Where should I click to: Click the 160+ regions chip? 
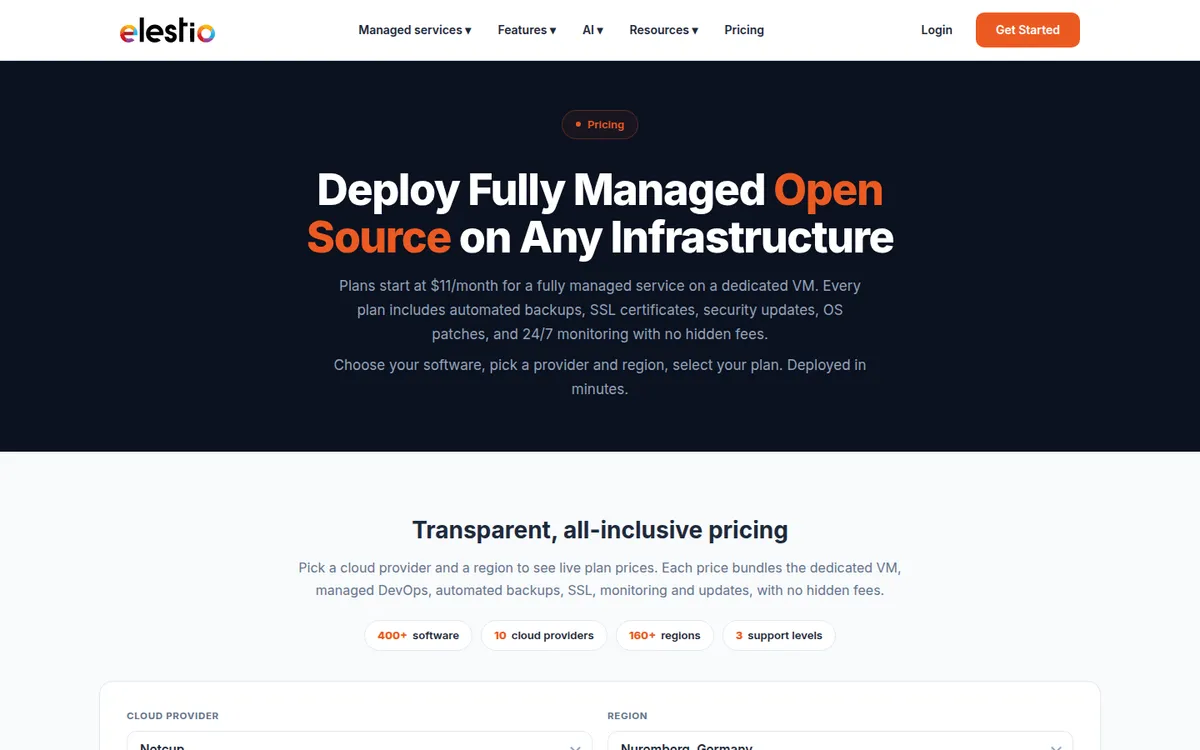[665, 635]
